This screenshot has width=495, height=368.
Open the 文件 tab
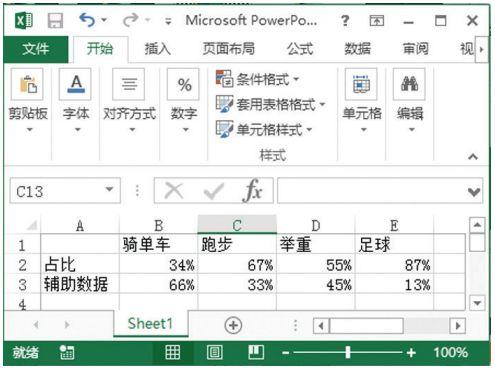36,49
